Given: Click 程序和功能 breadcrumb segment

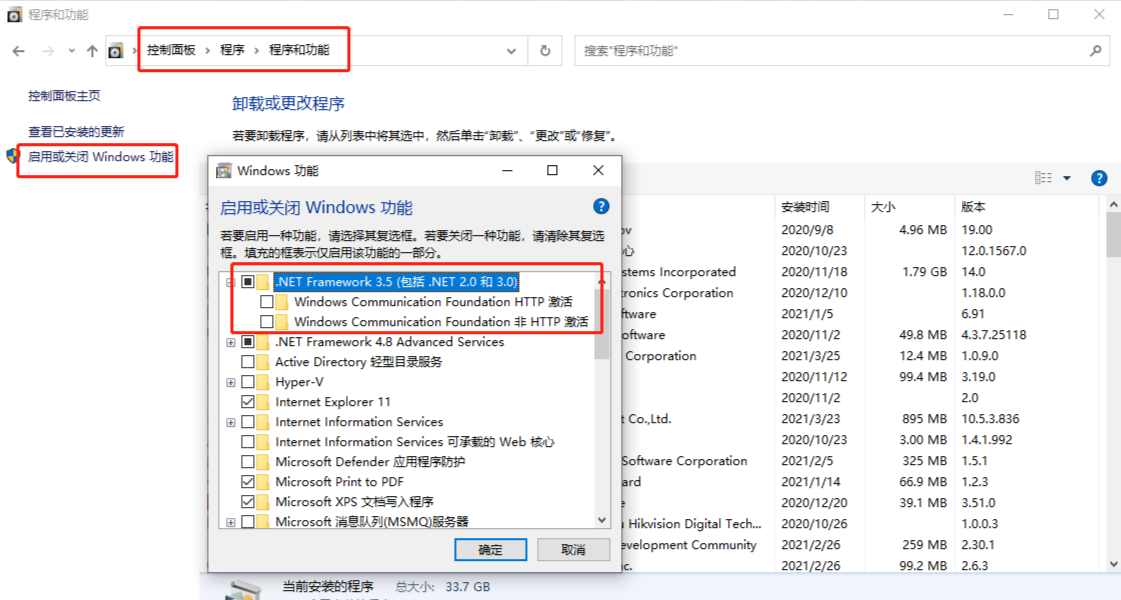Looking at the screenshot, I should click(299, 49).
